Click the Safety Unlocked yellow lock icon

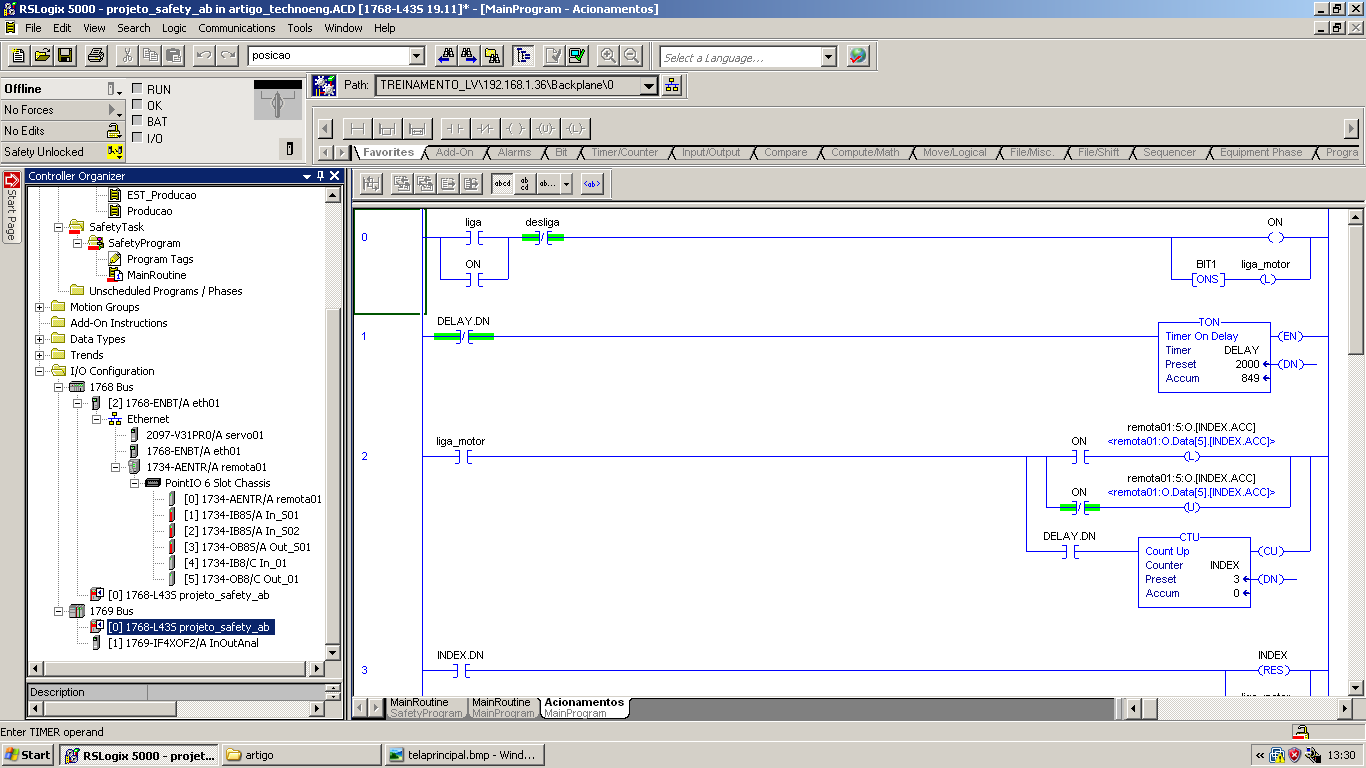click(x=115, y=152)
